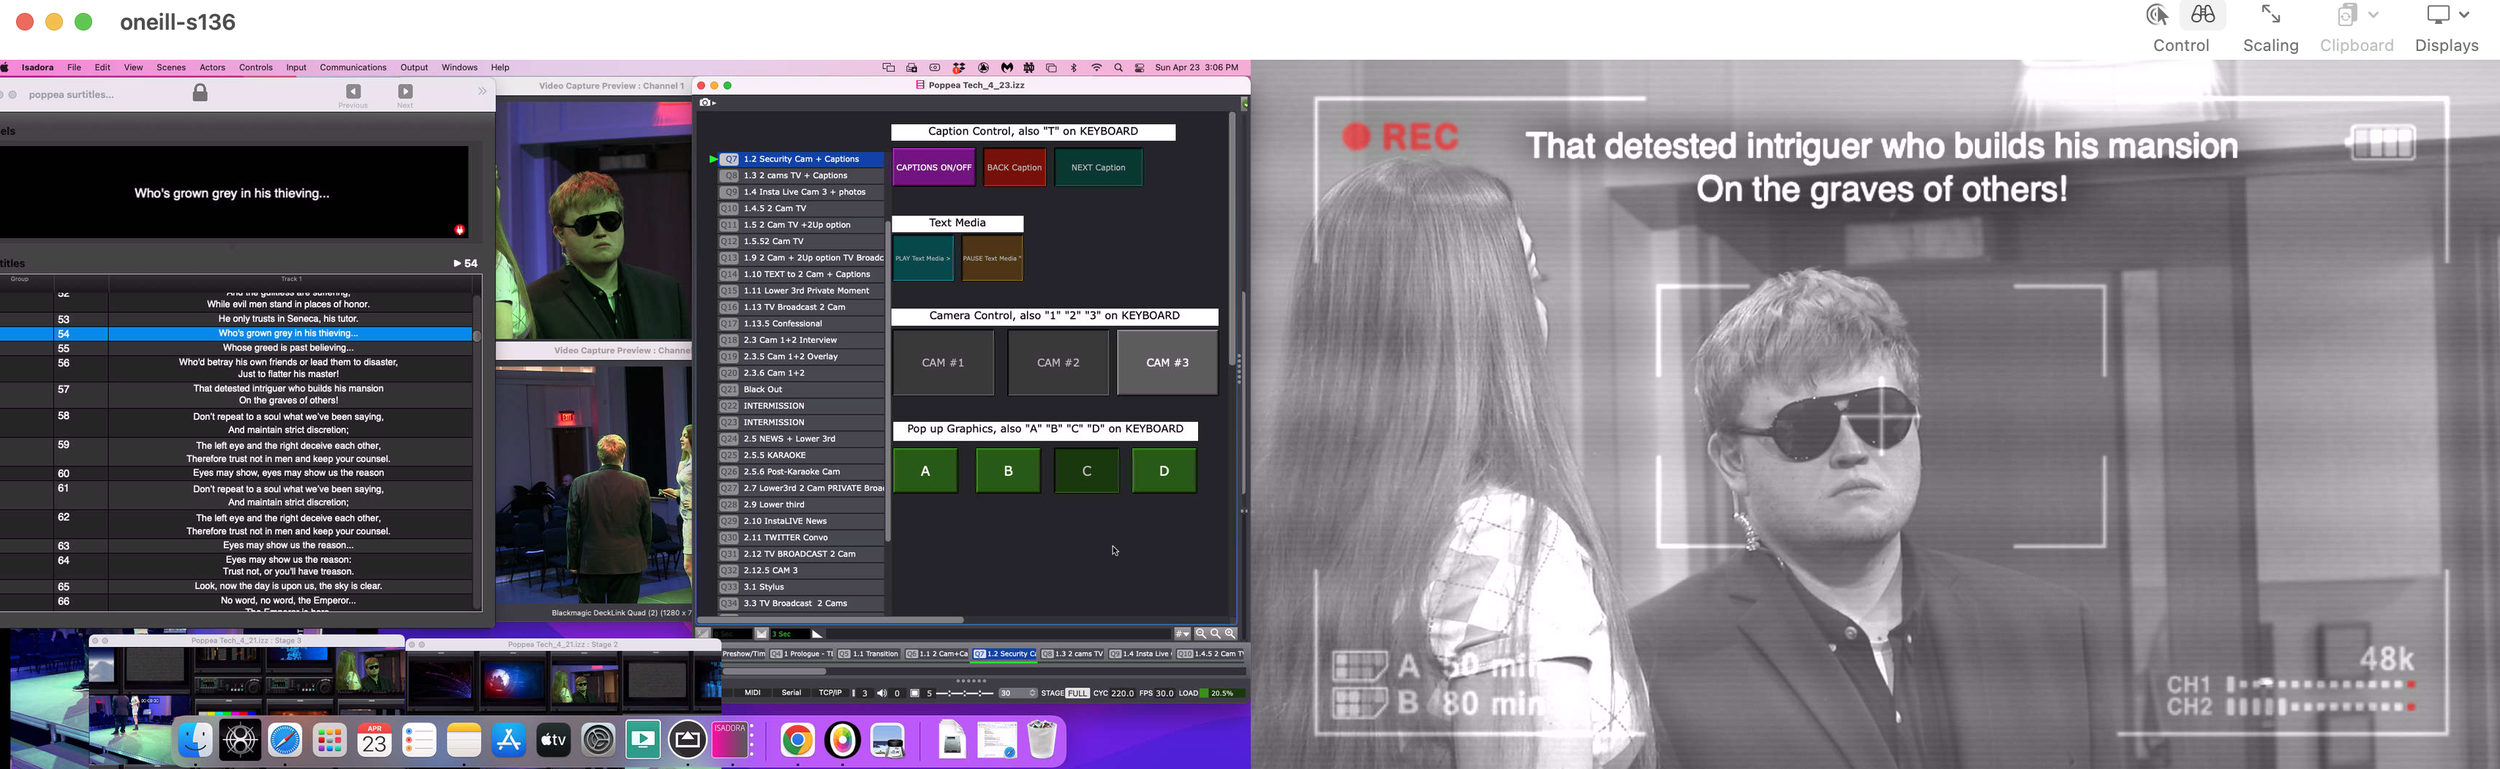This screenshot has width=2500, height=769.
Task: Select CAM #1
Action: (943, 362)
